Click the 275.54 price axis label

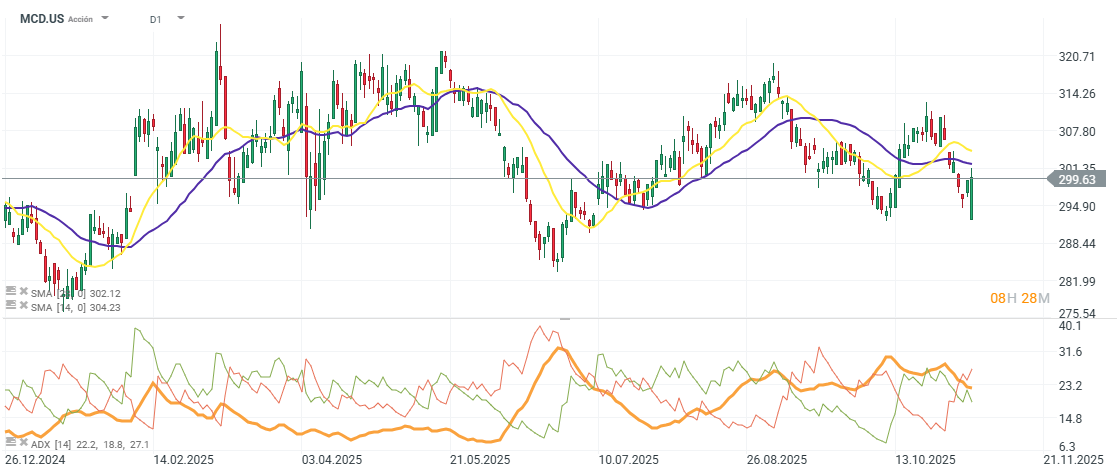pyautogui.click(x=1075, y=313)
